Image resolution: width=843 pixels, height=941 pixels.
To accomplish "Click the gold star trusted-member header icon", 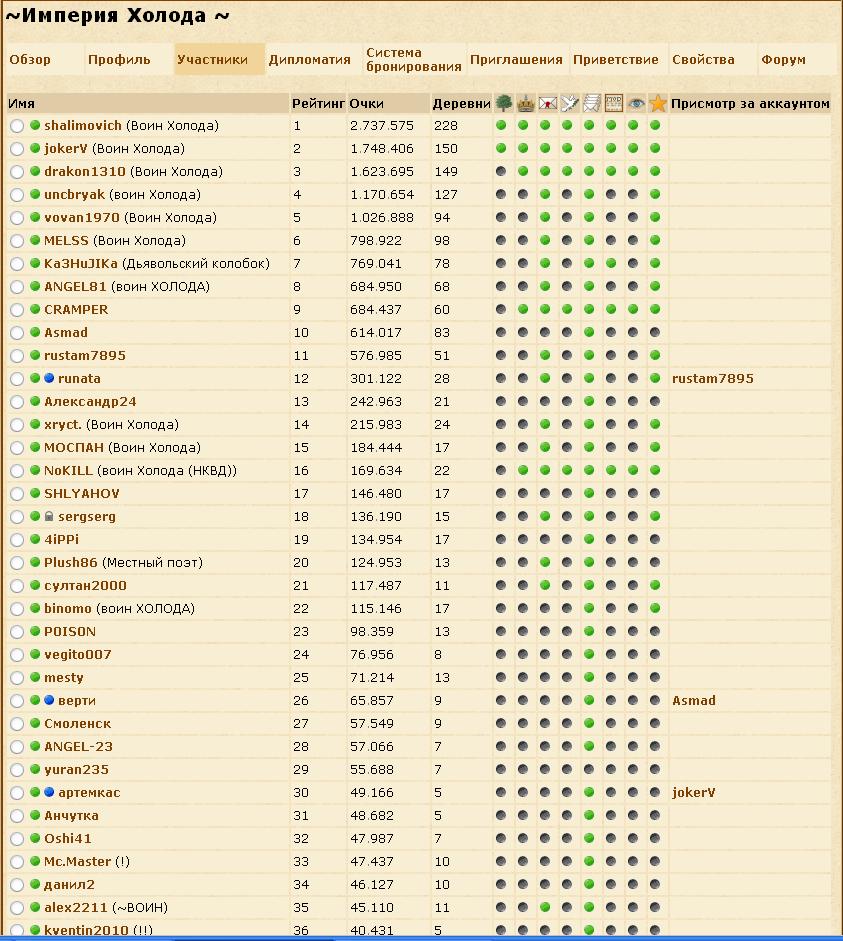I will [x=658, y=103].
